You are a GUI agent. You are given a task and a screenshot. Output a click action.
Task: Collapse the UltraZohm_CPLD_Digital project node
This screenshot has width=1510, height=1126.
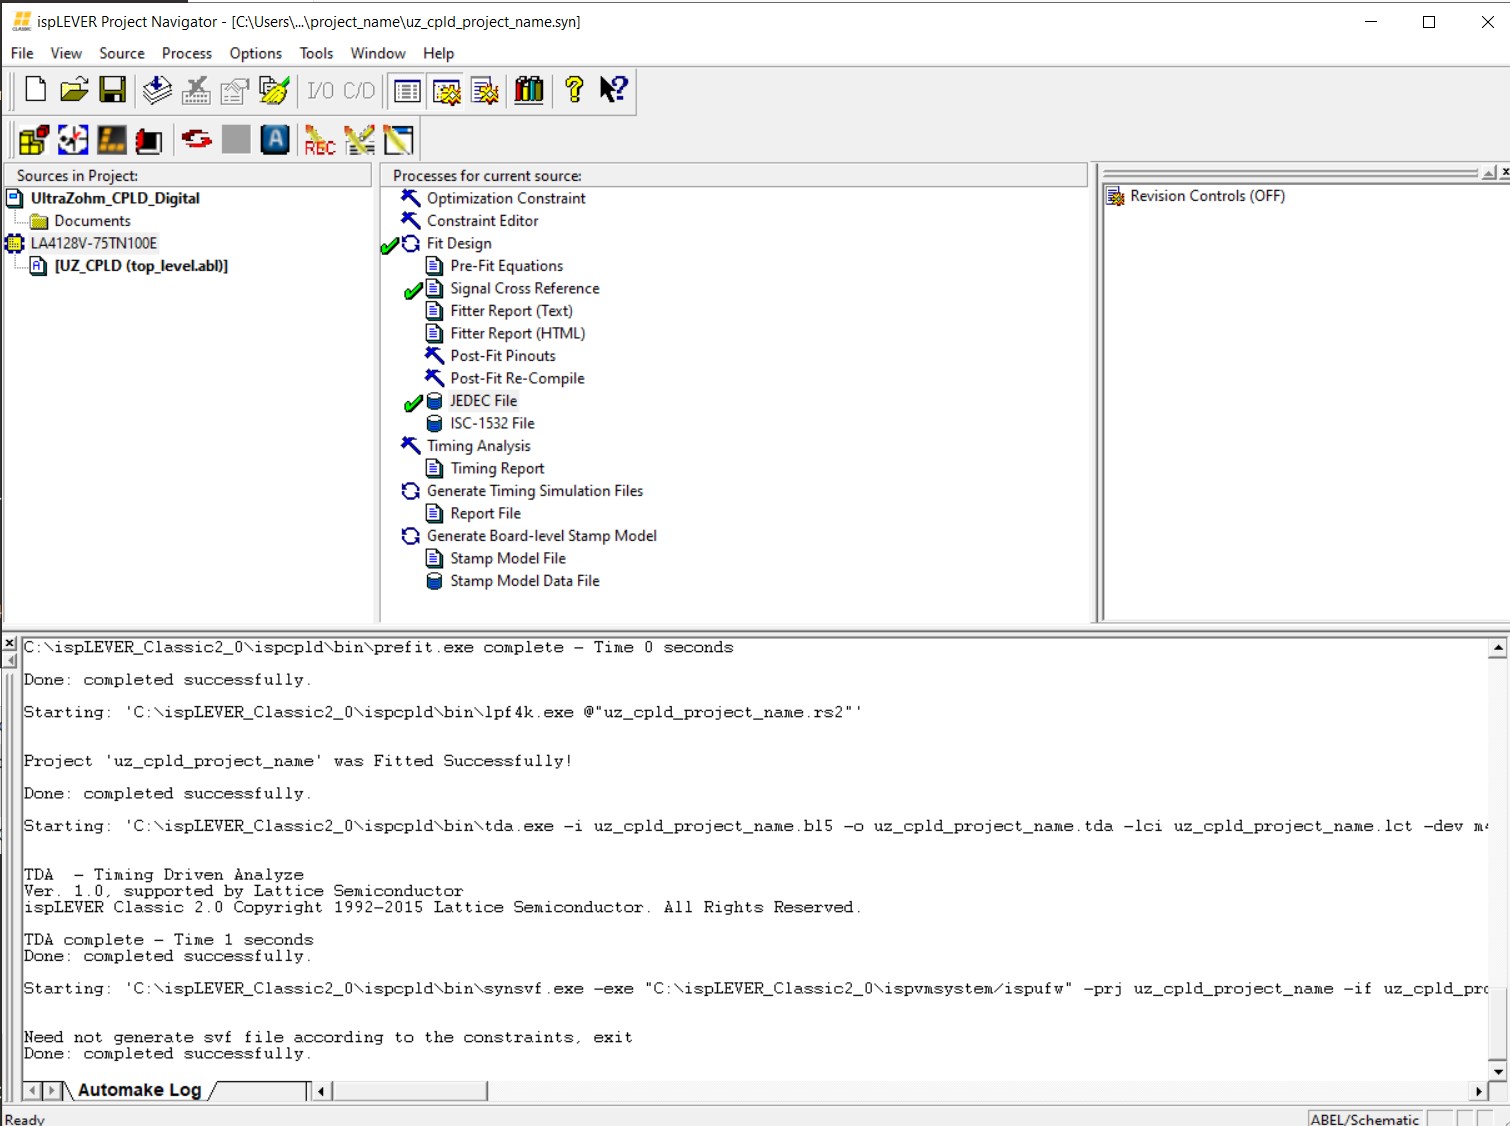click(x=113, y=198)
